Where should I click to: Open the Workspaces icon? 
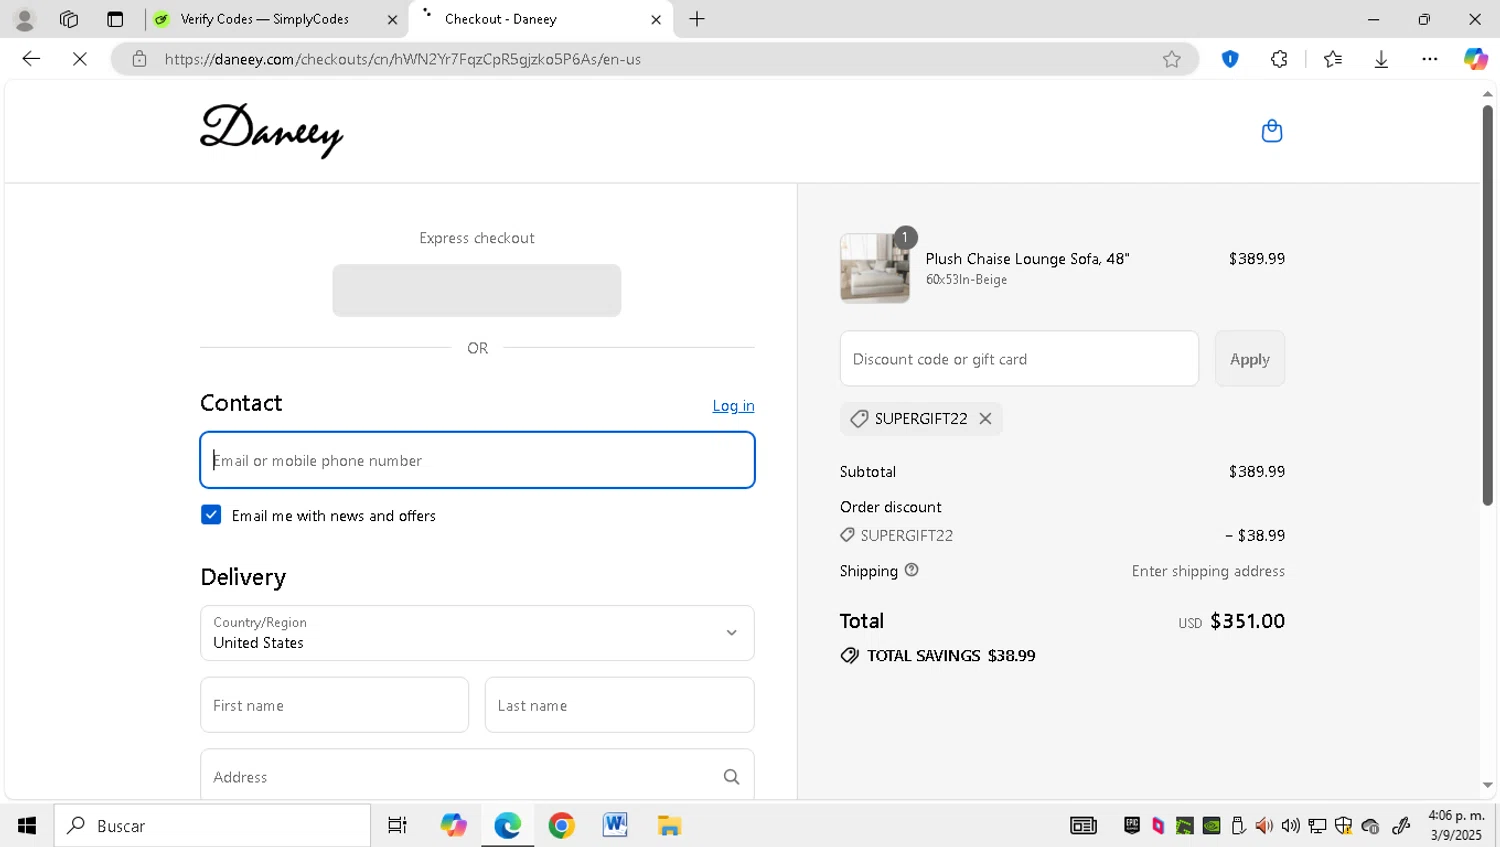pos(69,19)
